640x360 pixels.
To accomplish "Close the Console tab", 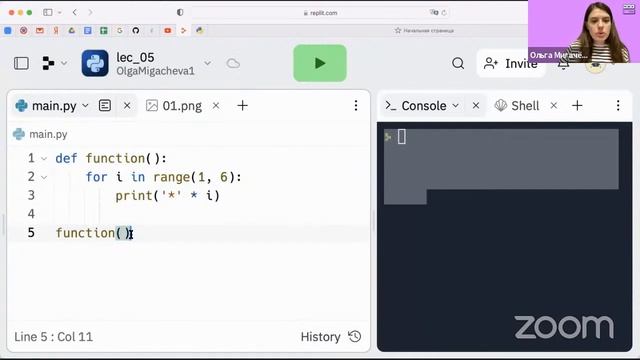I will pyautogui.click(x=476, y=106).
